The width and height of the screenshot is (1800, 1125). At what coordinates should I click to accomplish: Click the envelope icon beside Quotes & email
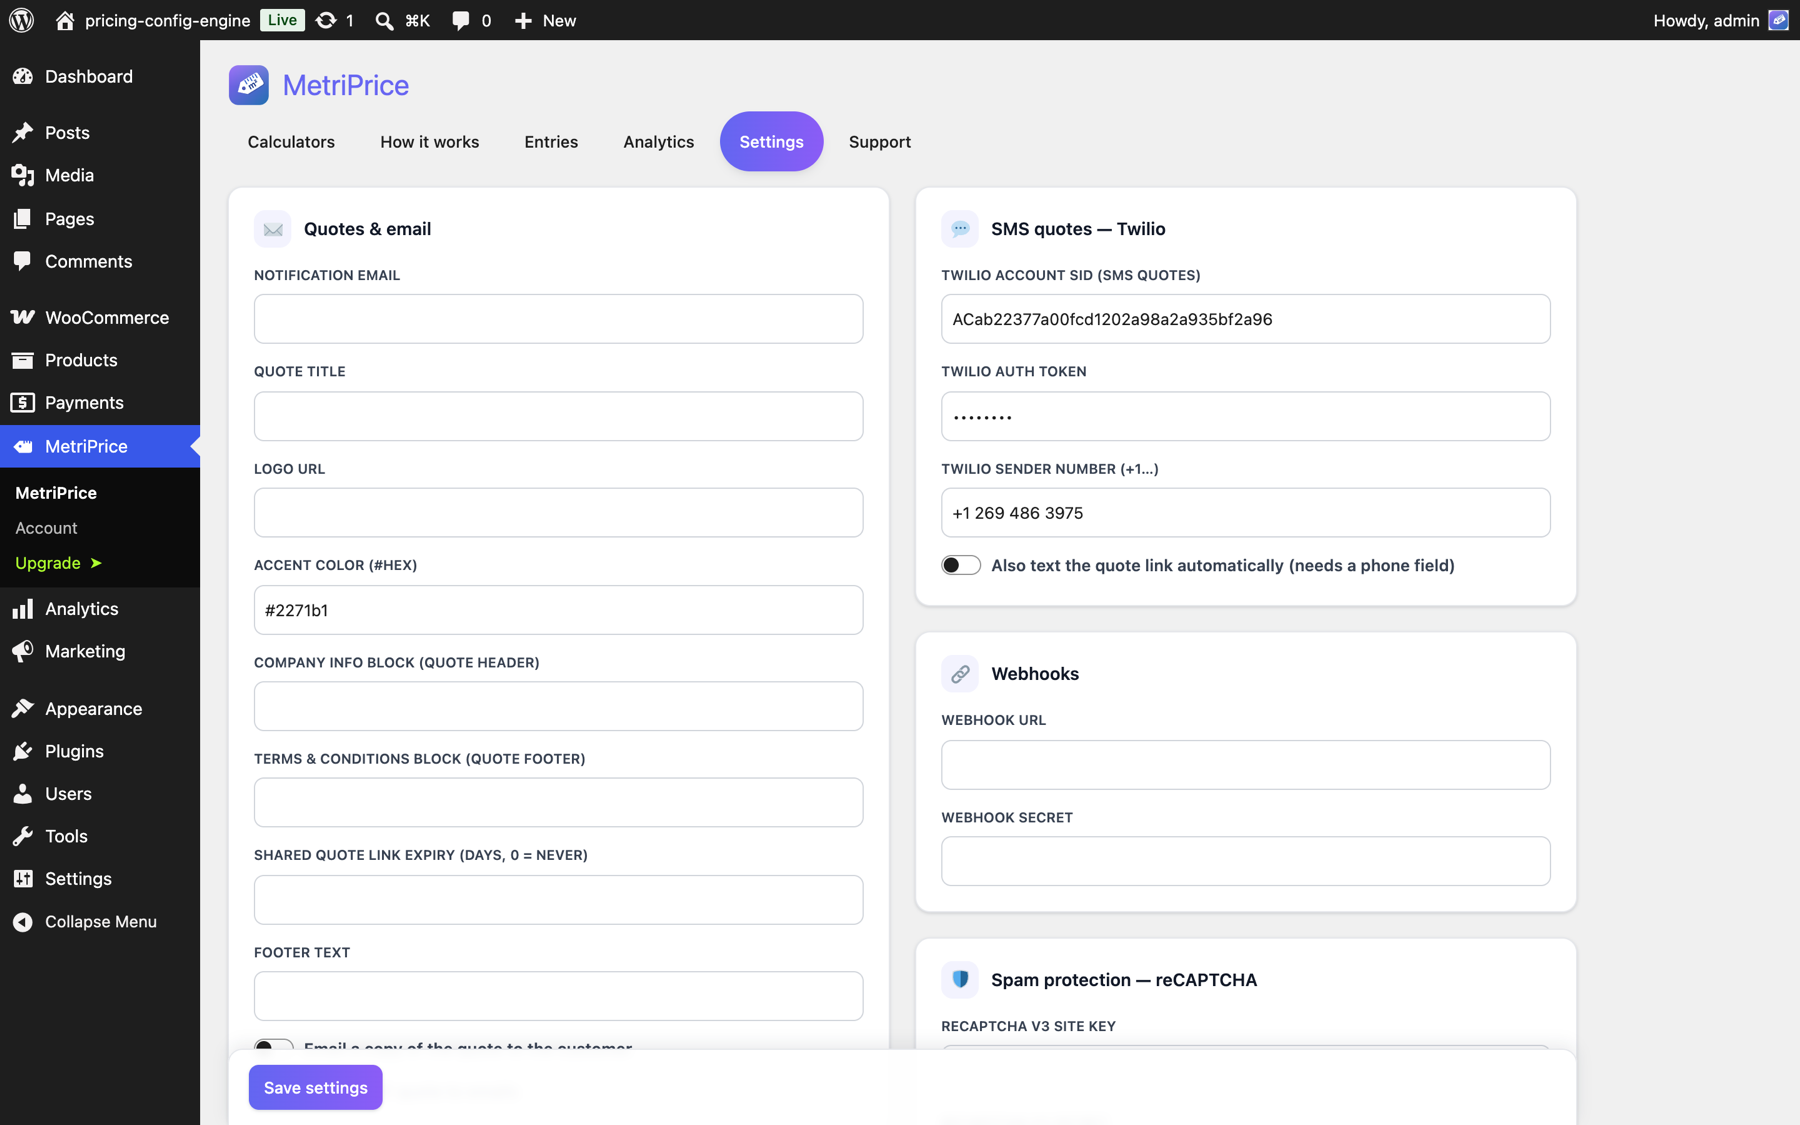click(x=272, y=229)
